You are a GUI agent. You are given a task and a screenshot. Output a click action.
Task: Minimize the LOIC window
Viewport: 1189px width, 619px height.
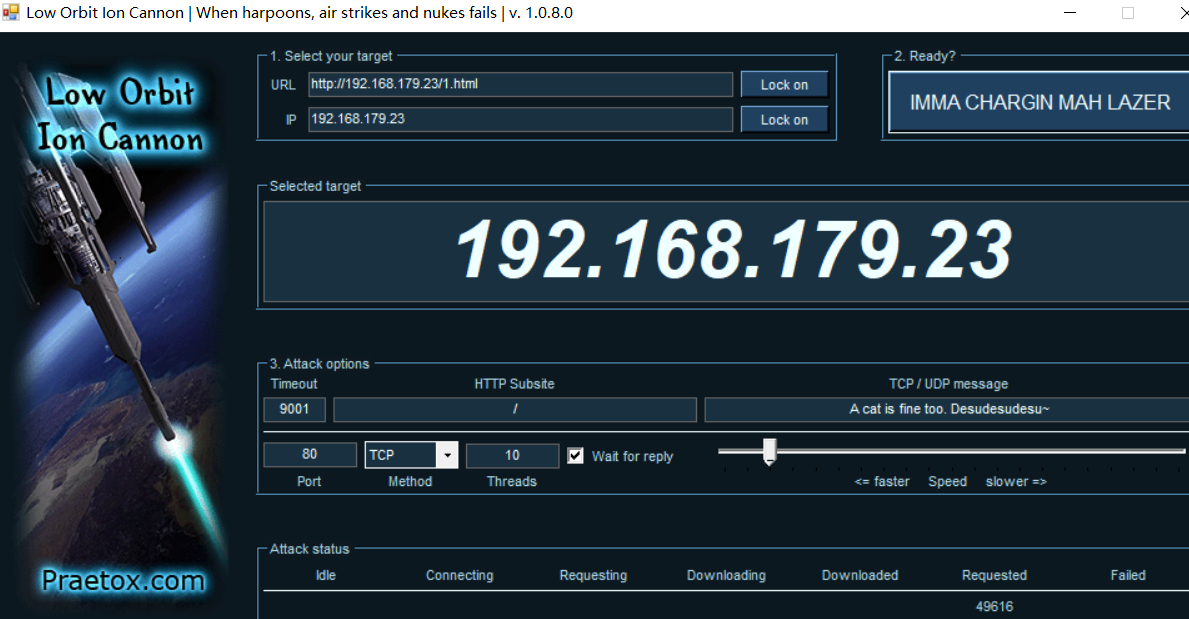pos(1070,13)
